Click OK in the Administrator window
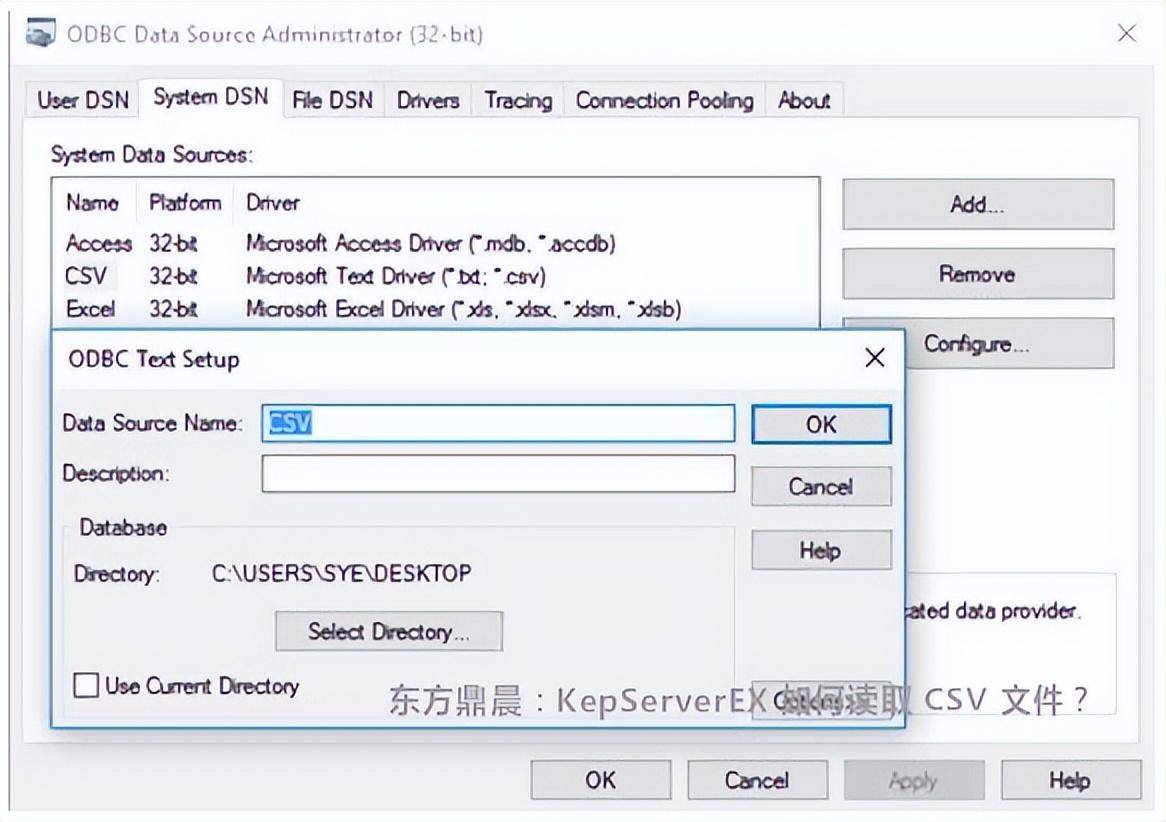Viewport: 1166px width, 822px height. (601, 780)
